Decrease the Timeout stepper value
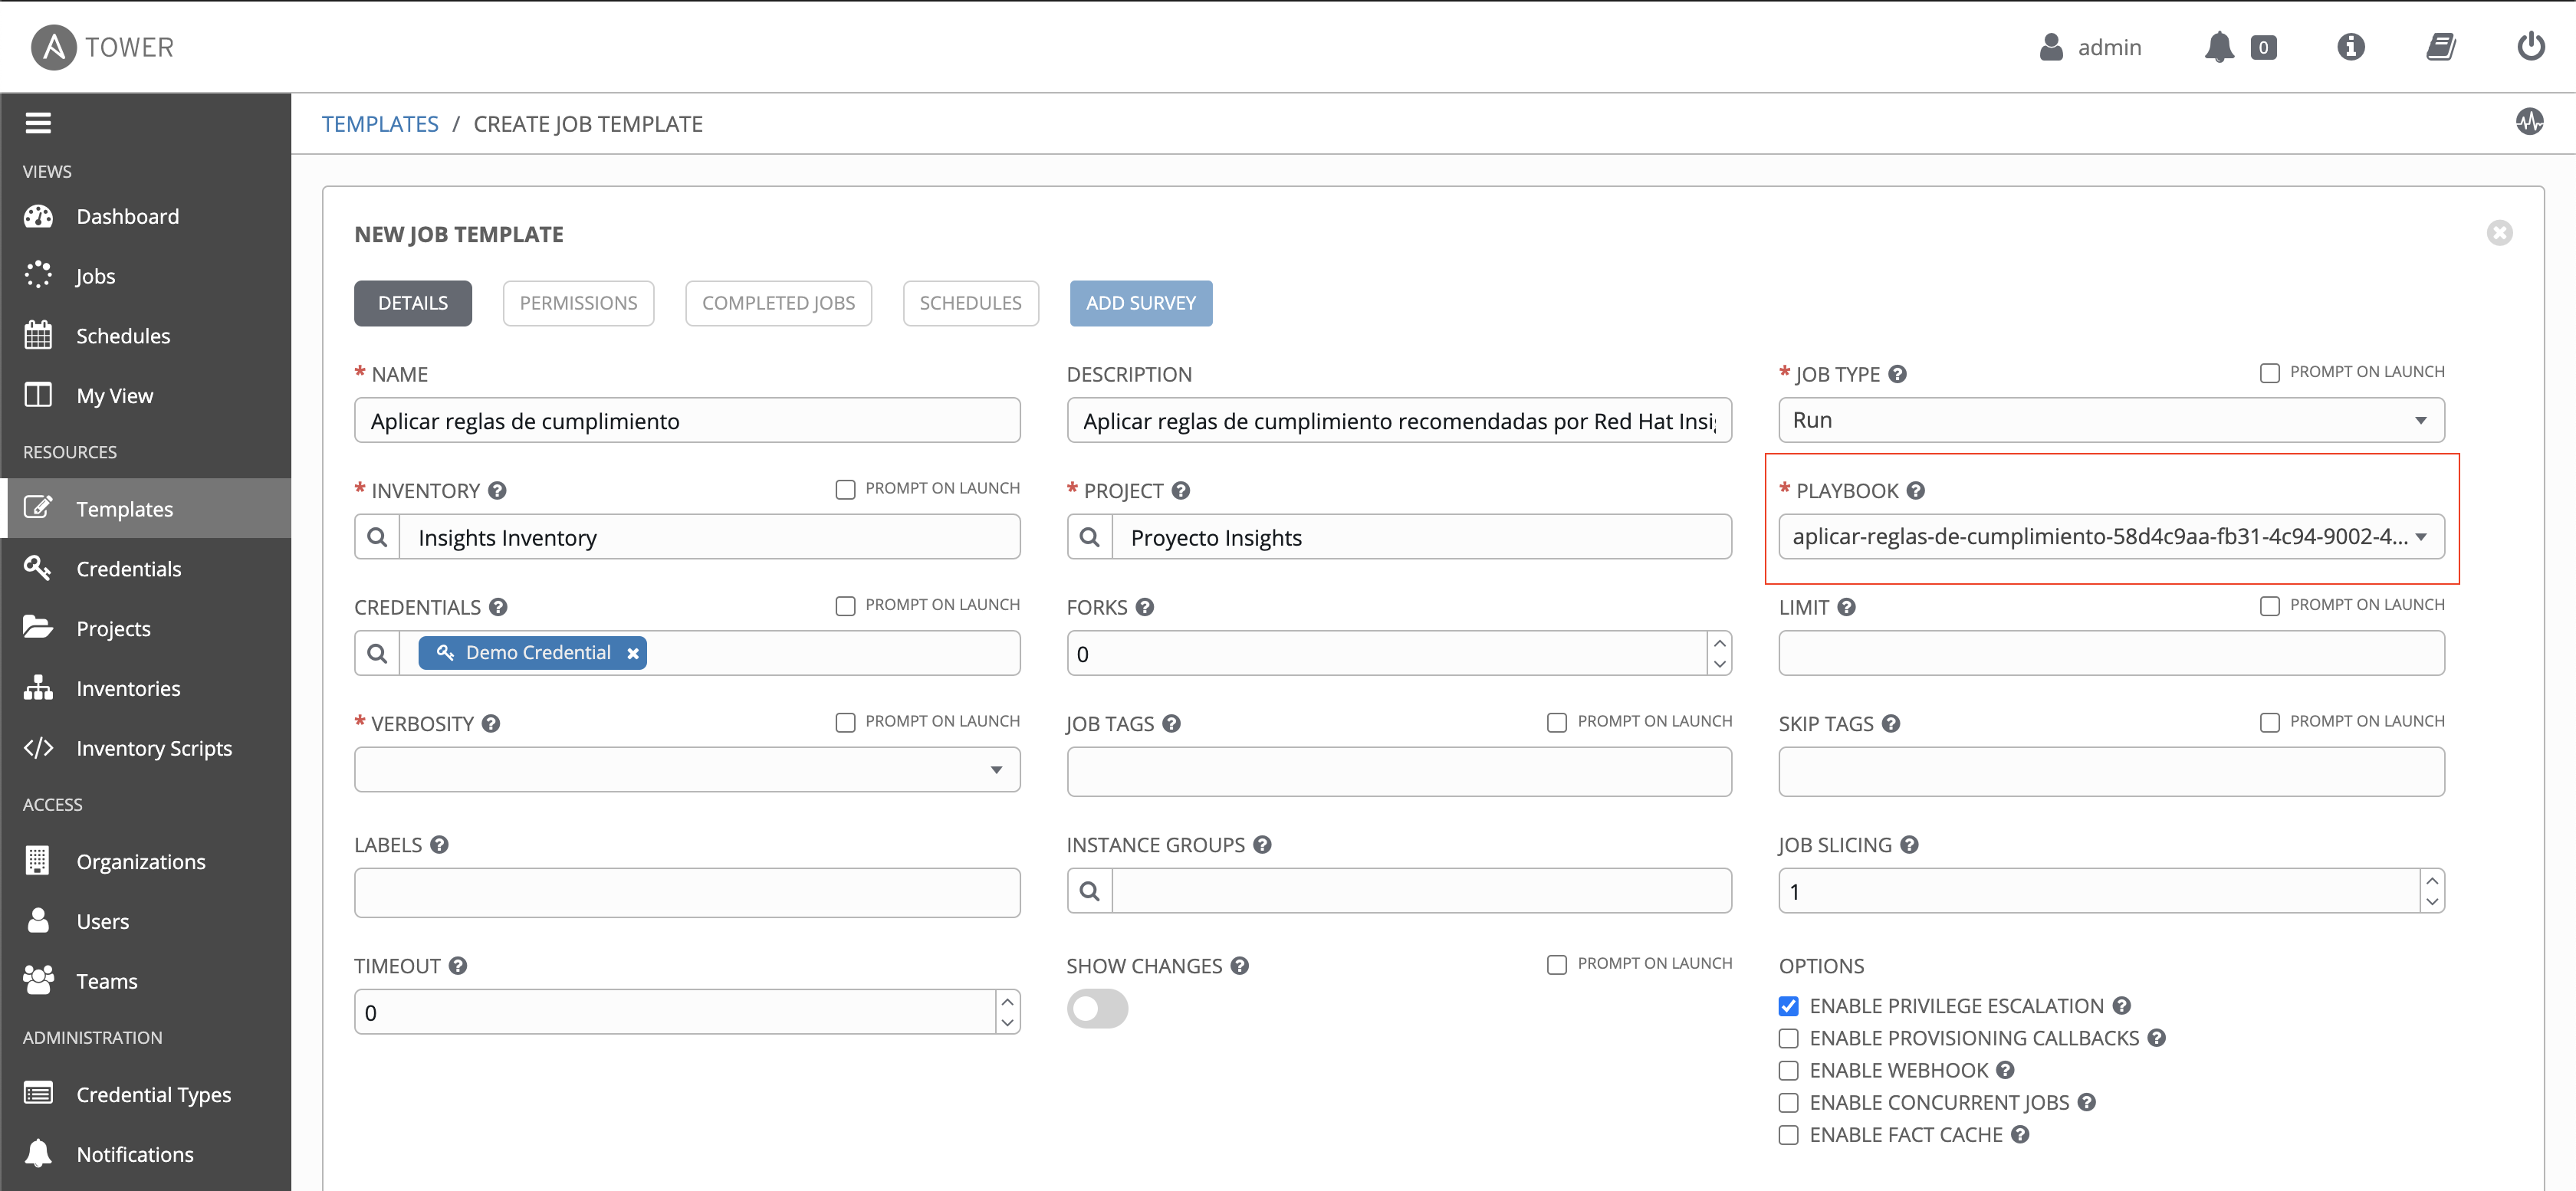This screenshot has width=2576, height=1191. (x=1008, y=1023)
